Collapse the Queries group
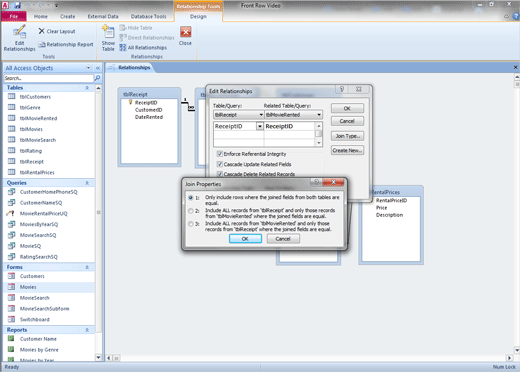This screenshot has height=372, width=520. (87, 183)
